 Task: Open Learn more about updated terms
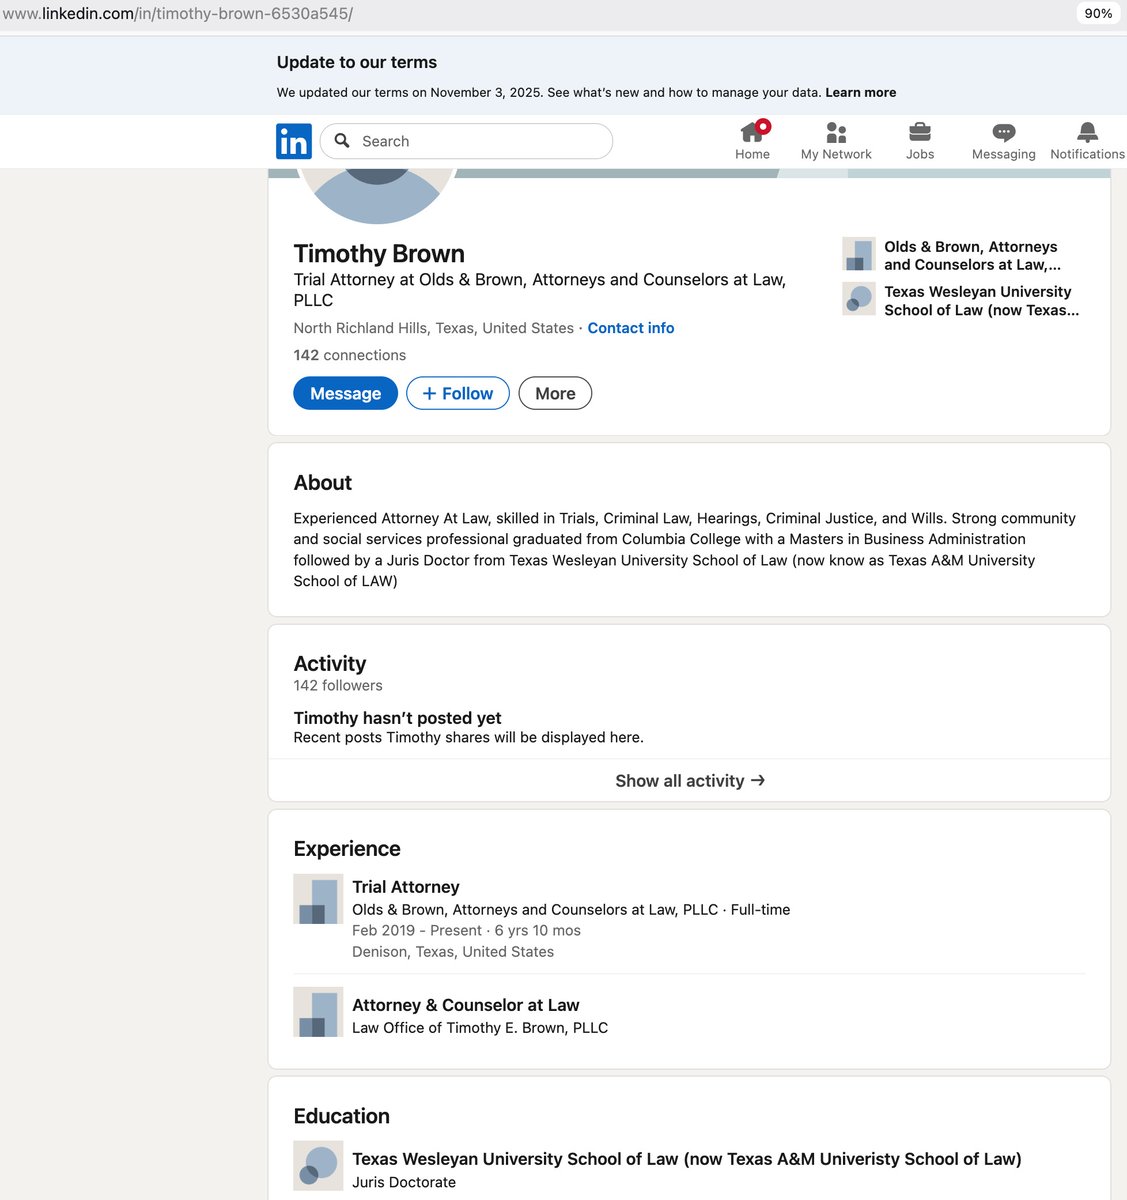(x=861, y=92)
